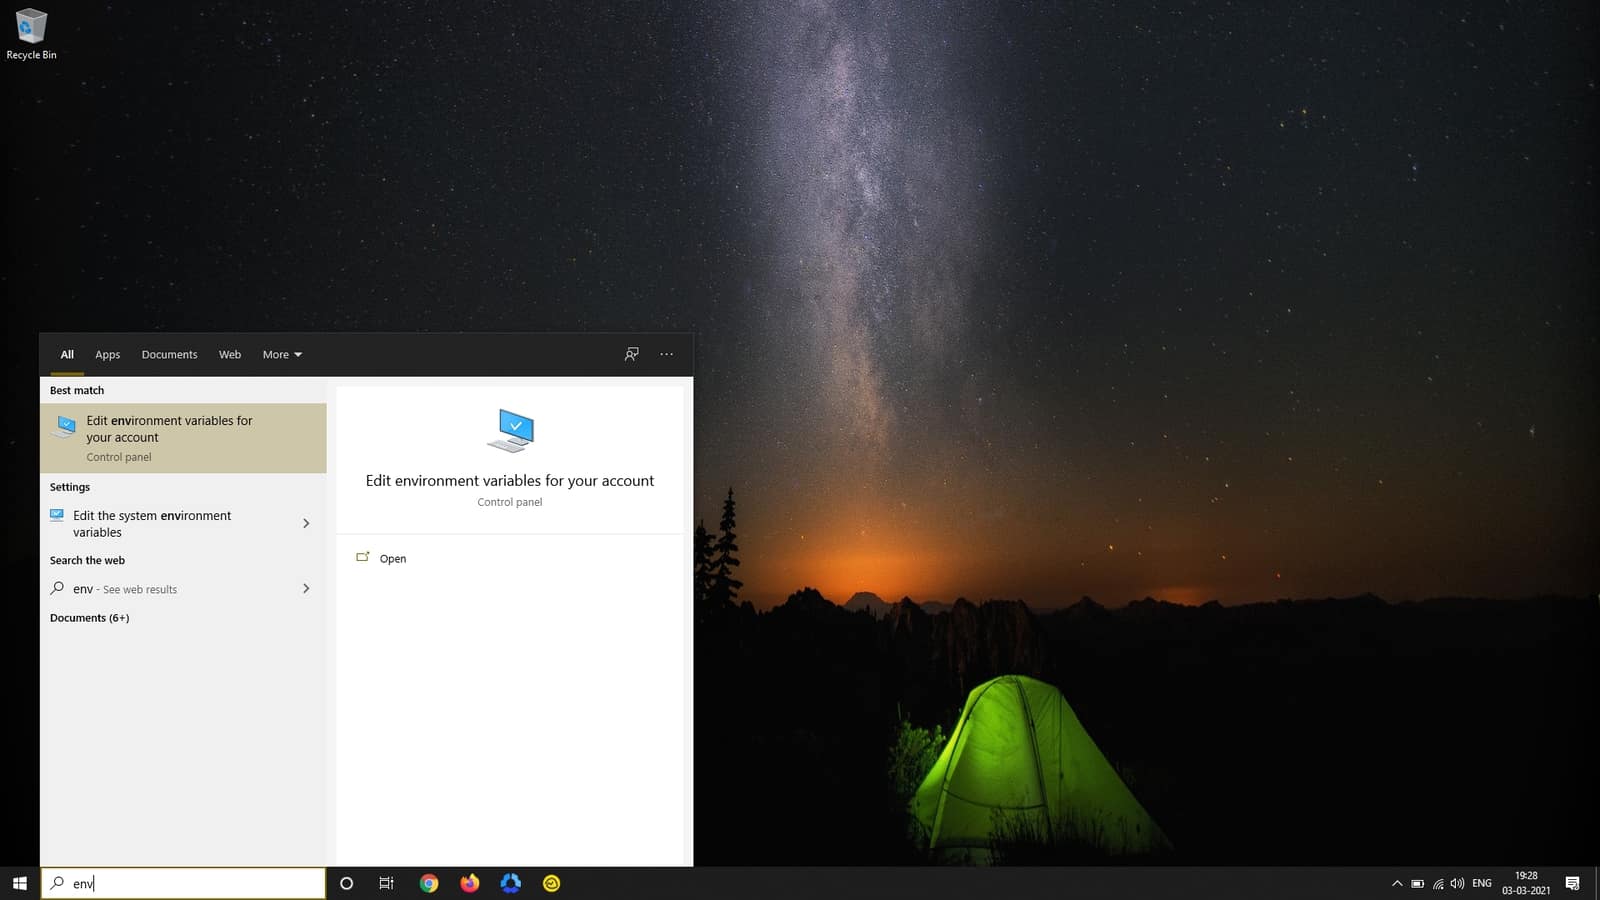Click the Settings section heading
Image resolution: width=1600 pixels, height=900 pixels.
click(70, 488)
